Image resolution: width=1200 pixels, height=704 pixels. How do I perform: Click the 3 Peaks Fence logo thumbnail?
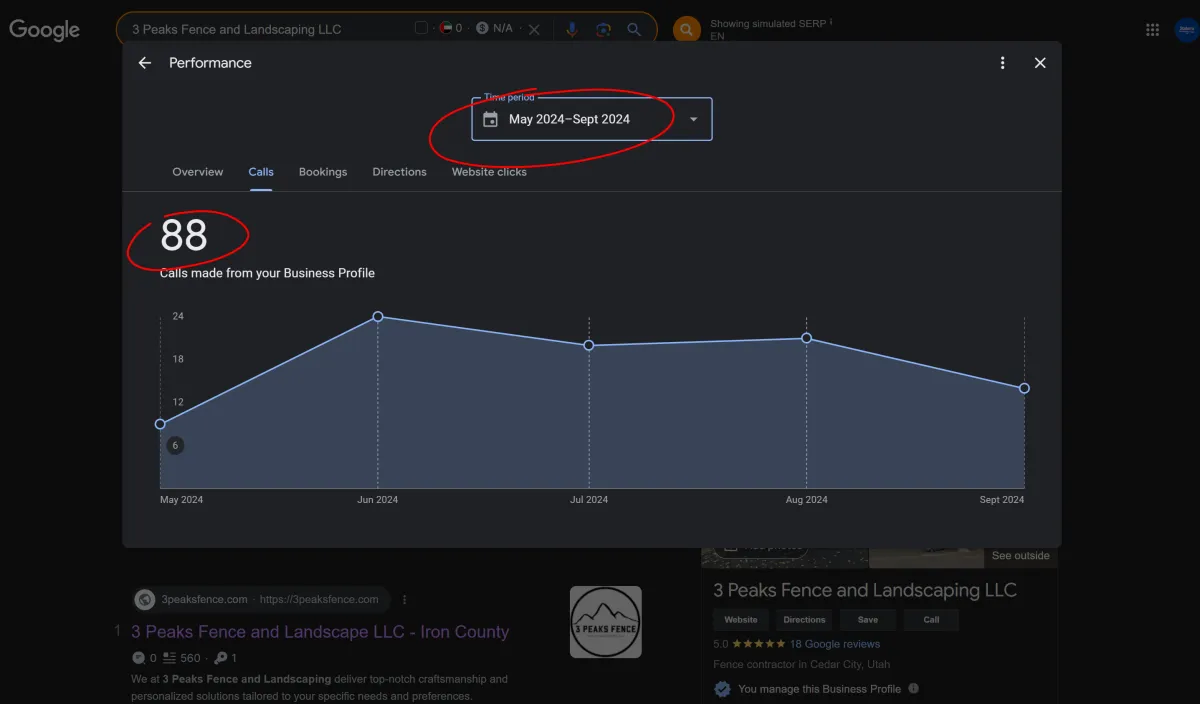(x=606, y=622)
